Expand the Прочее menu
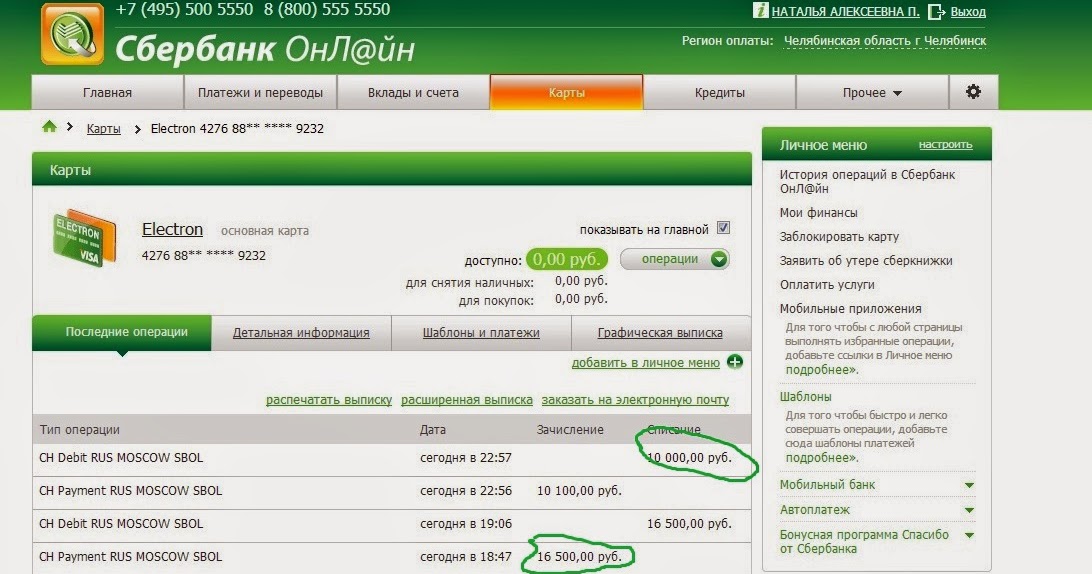Image resolution: width=1092 pixels, height=574 pixels. coord(872,93)
